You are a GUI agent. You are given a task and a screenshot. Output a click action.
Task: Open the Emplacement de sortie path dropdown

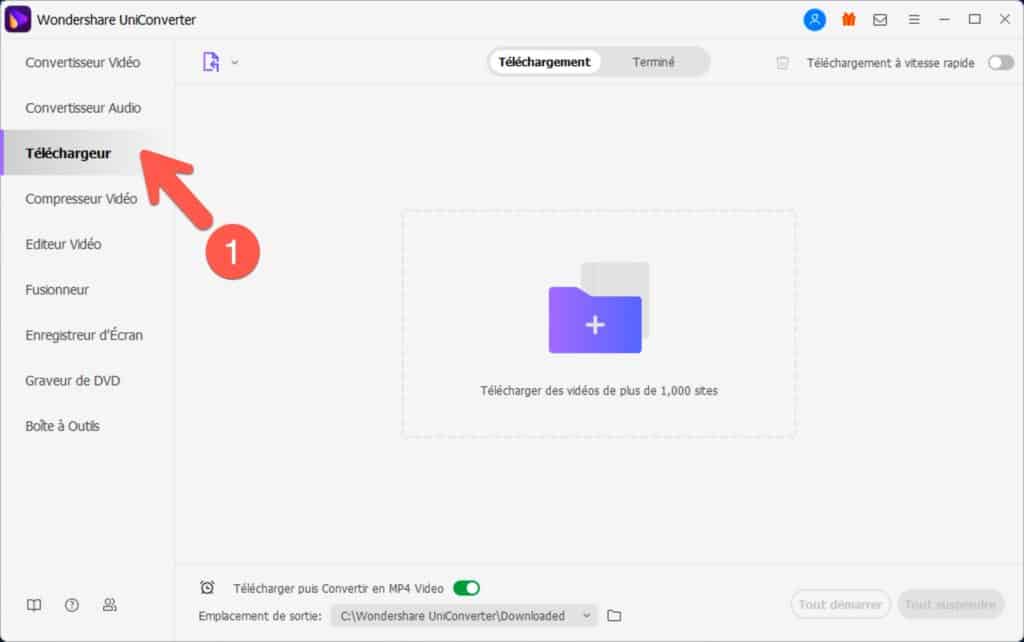586,616
